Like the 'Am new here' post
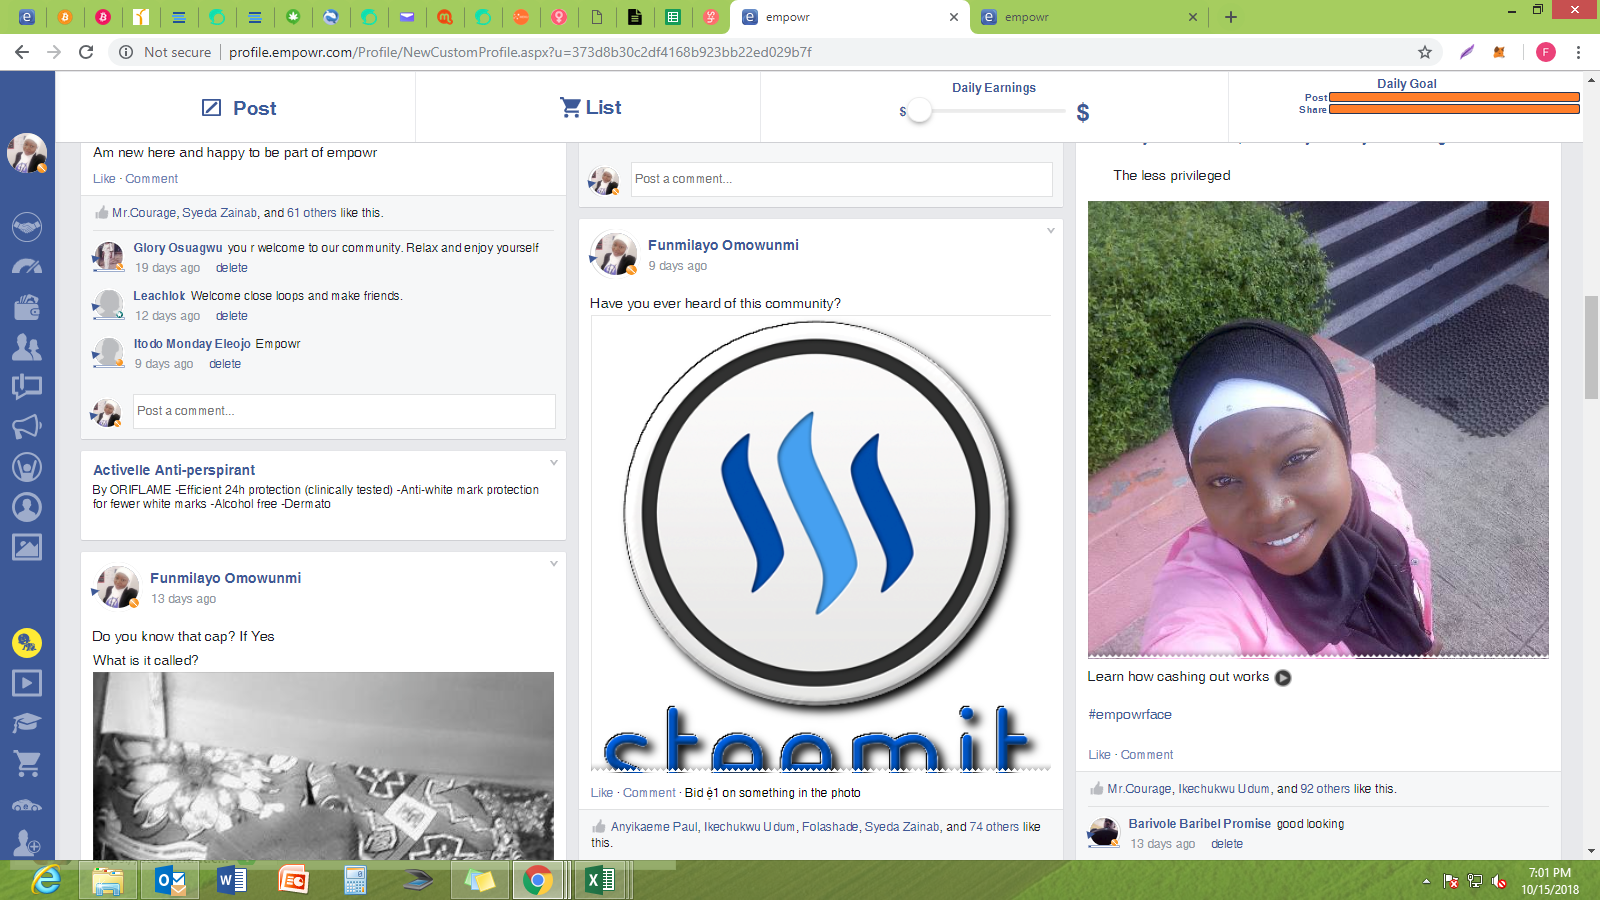Viewport: 1600px width, 900px height. click(x=104, y=179)
